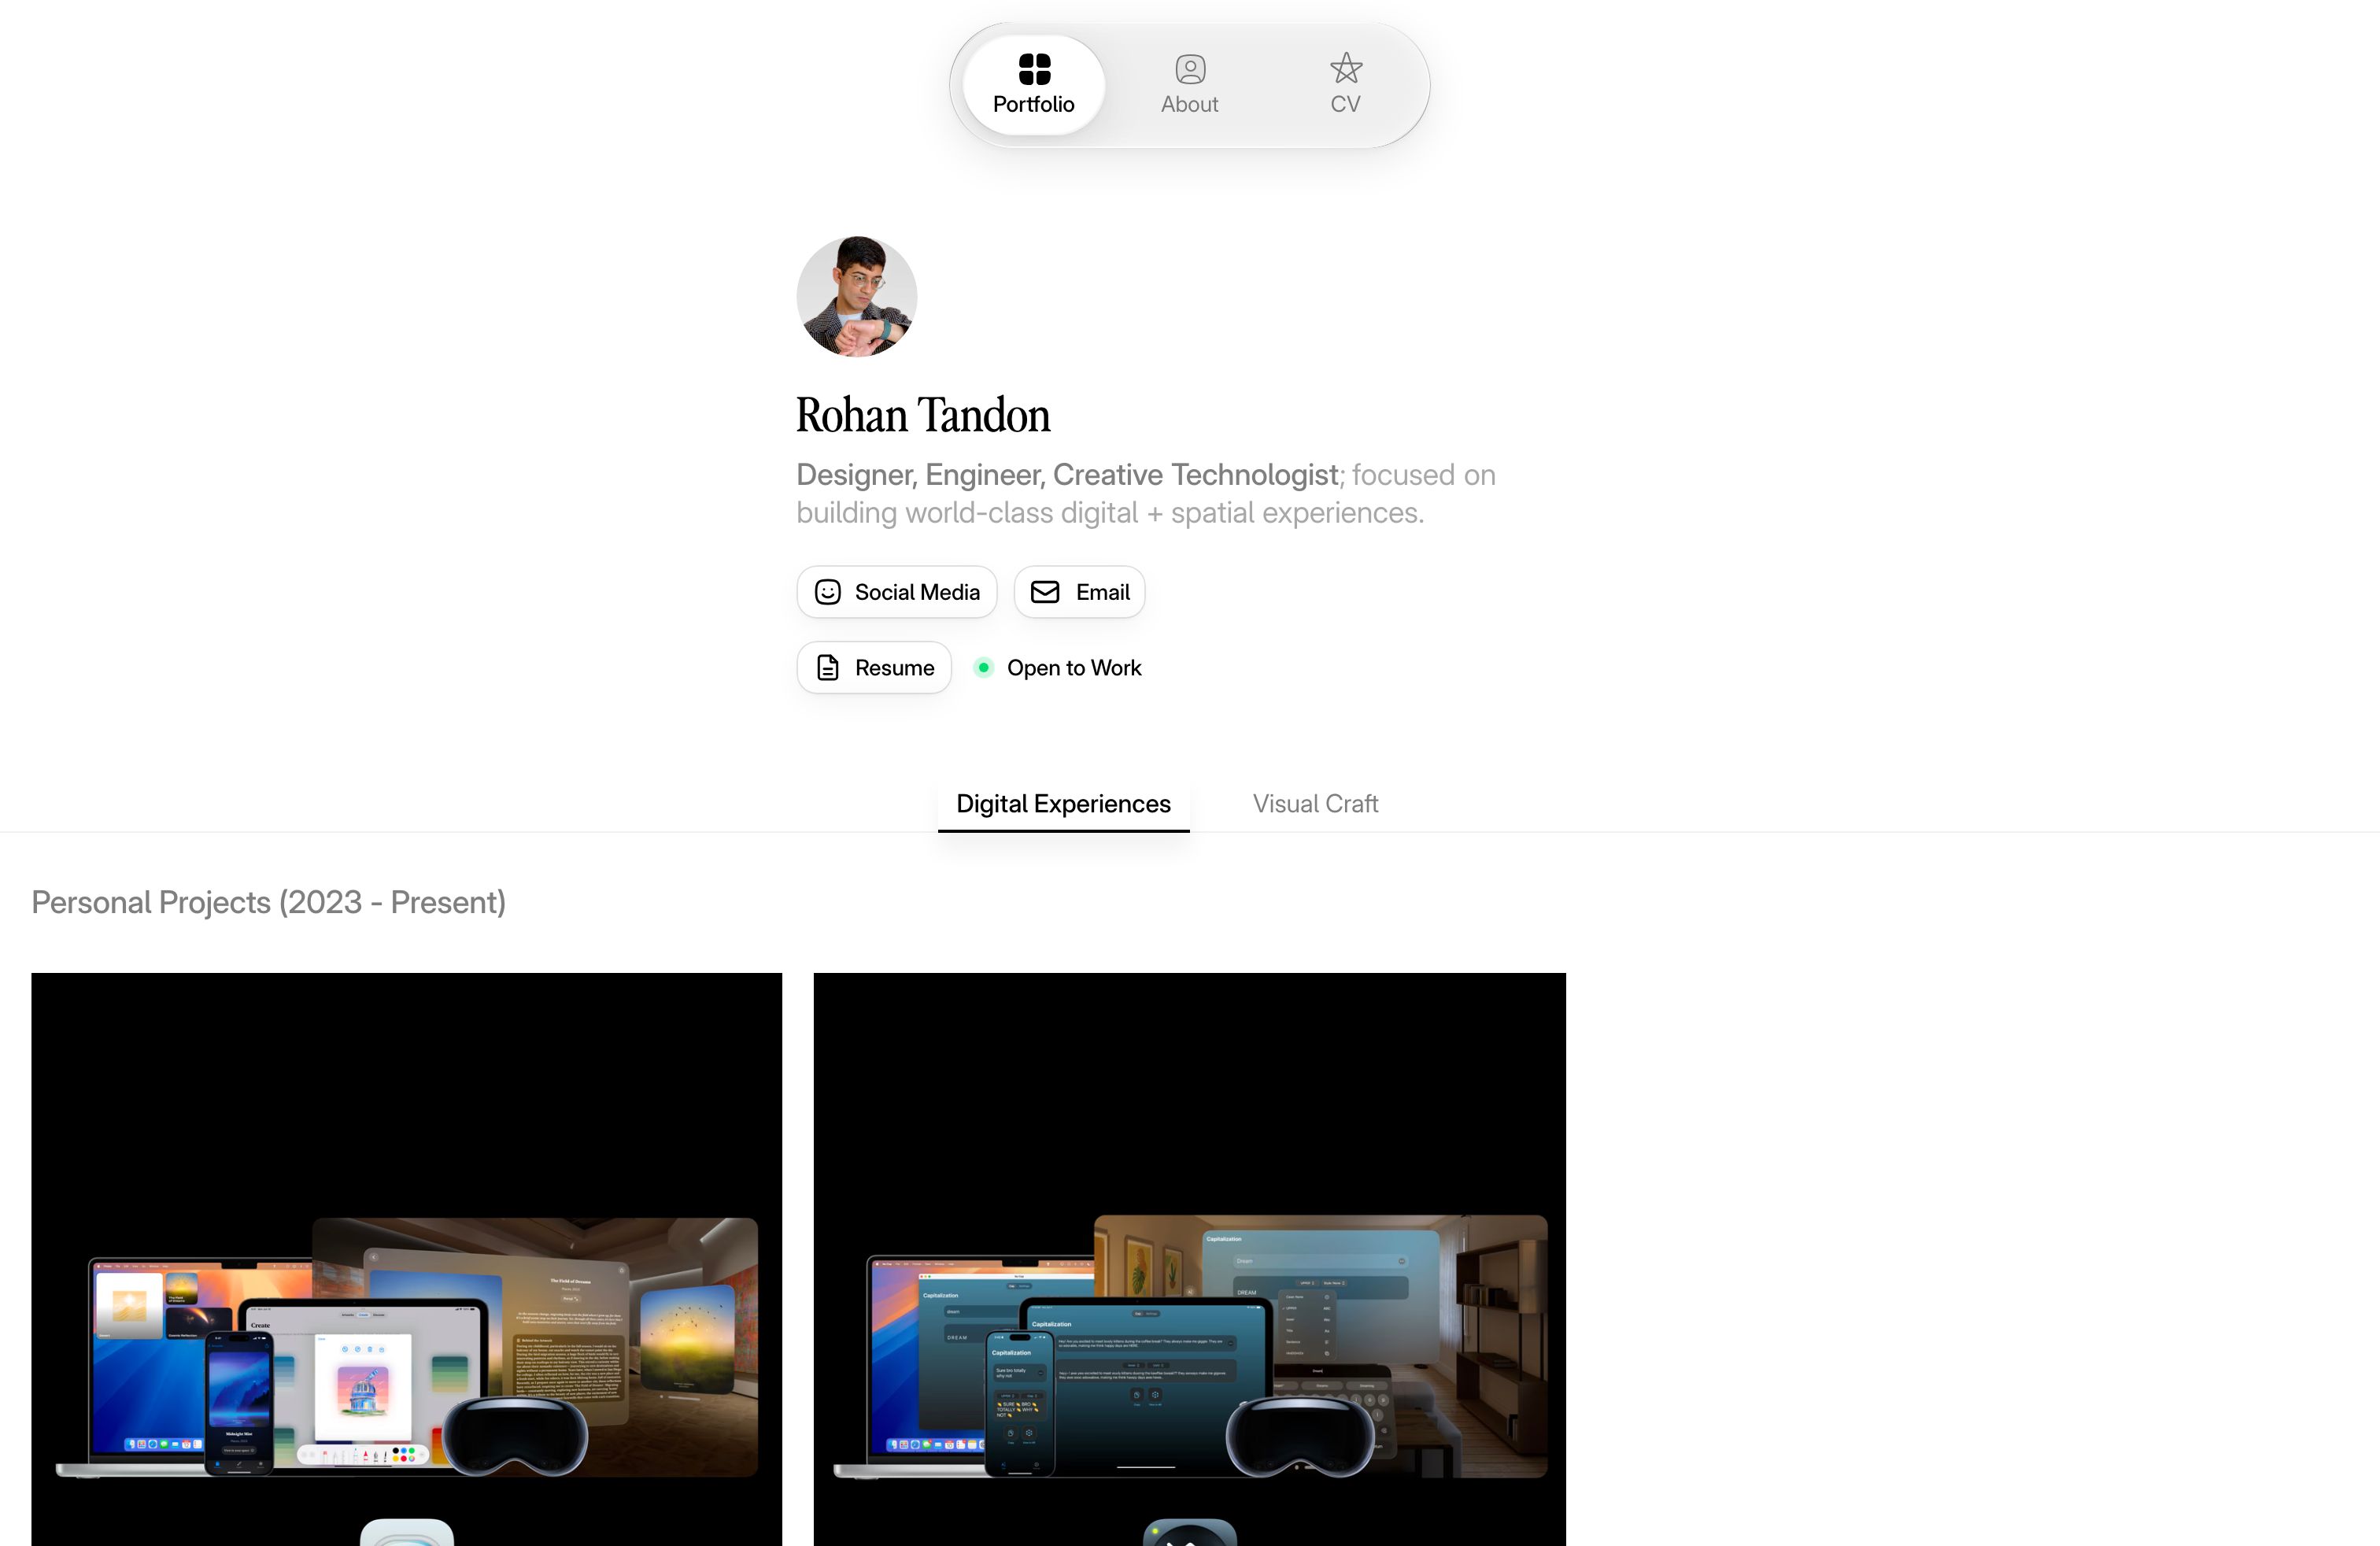This screenshot has width=2380, height=1546.
Task: Open the Social Media button
Action: [x=896, y=591]
